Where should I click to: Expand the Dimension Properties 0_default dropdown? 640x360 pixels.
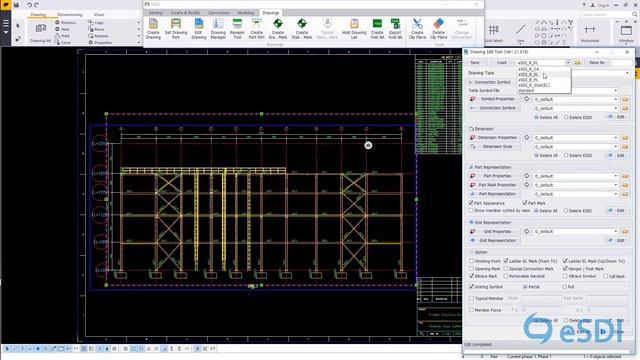[616, 138]
